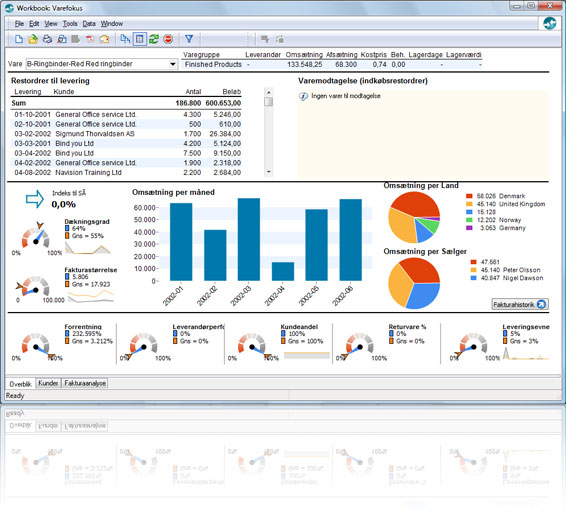Click the green refresh arrows icon
Image resolution: width=566 pixels, height=512 pixels.
[x=154, y=39]
